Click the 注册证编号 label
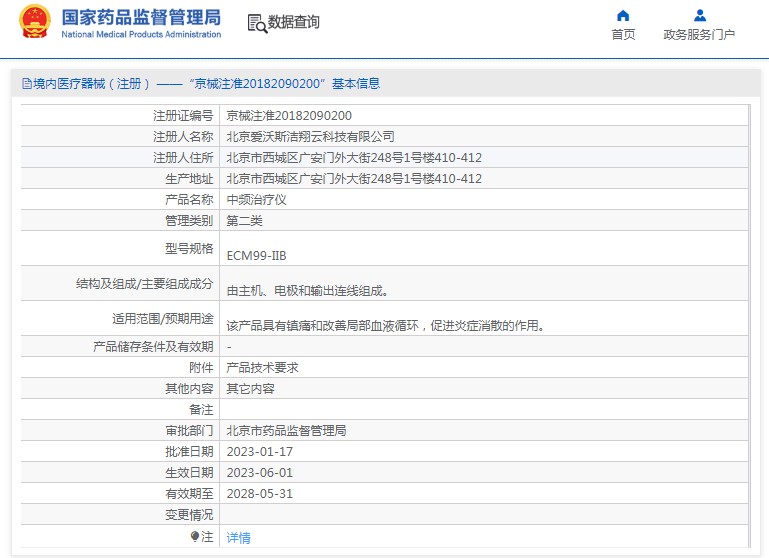Screen dimensions: 769x558 click(183, 116)
